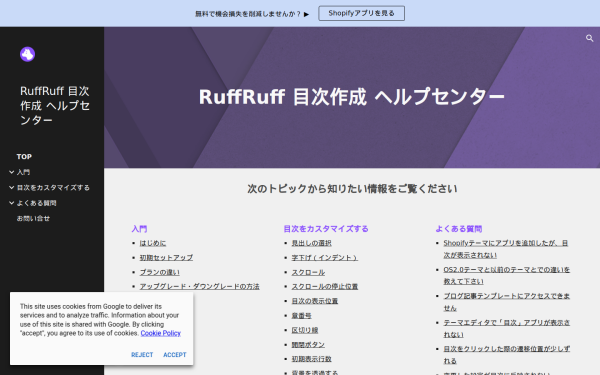Open OS2.0テーマと以前のテーマ FAQ link

pyautogui.click(x=507, y=275)
